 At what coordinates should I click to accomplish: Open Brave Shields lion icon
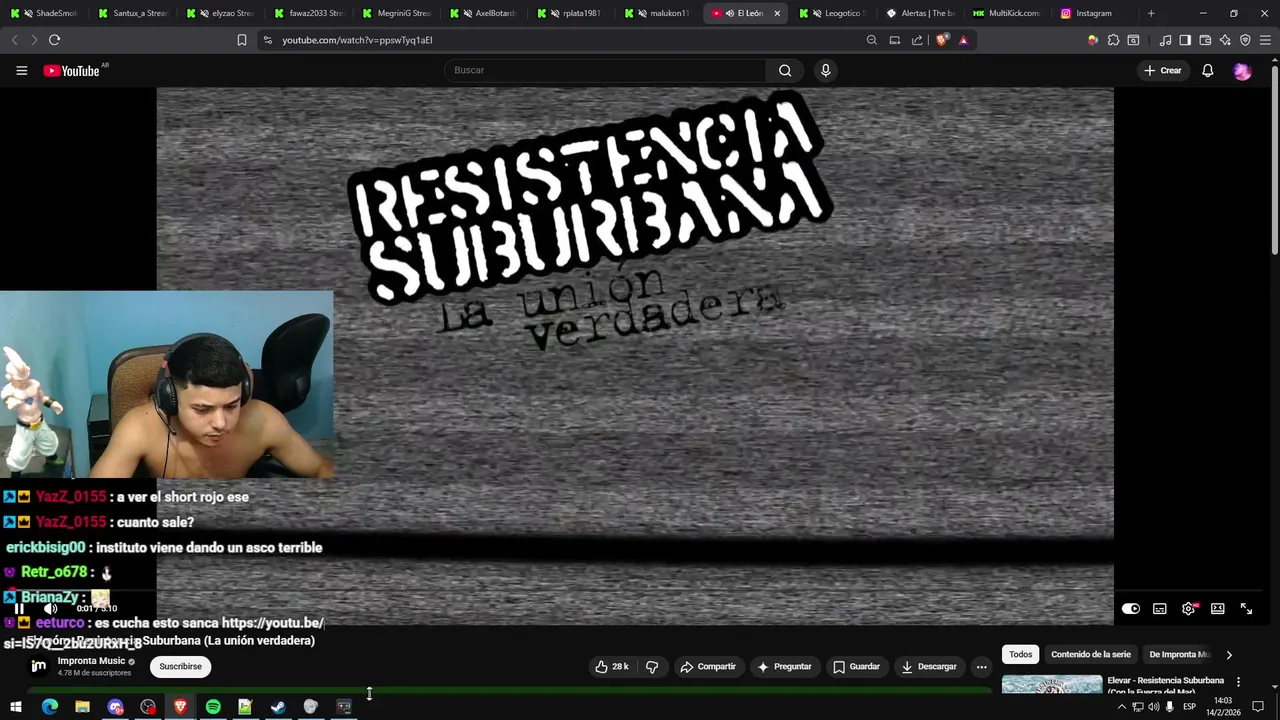[x=941, y=40]
